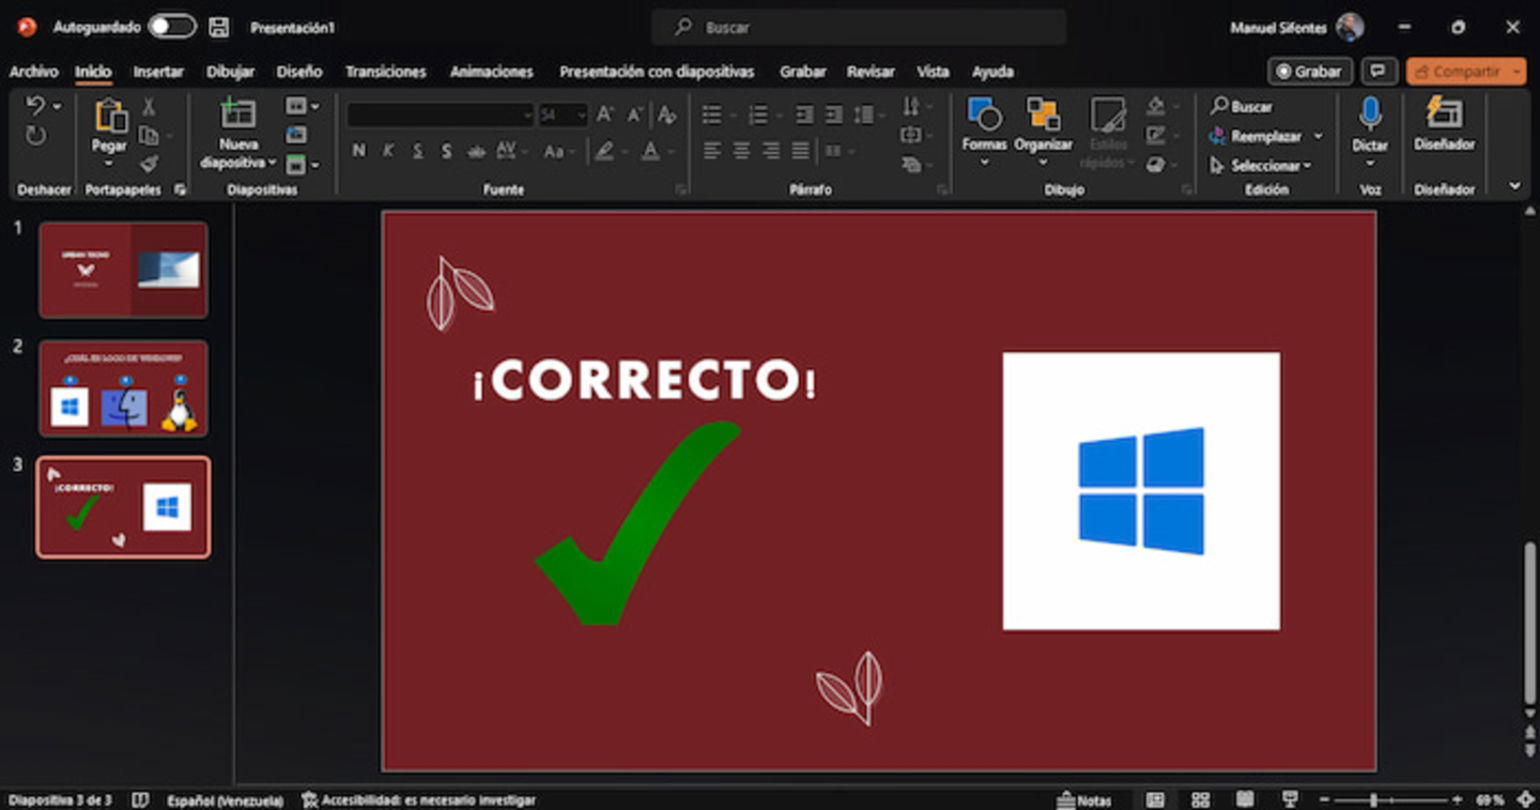Click the Undo arrow icon

pyautogui.click(x=35, y=106)
